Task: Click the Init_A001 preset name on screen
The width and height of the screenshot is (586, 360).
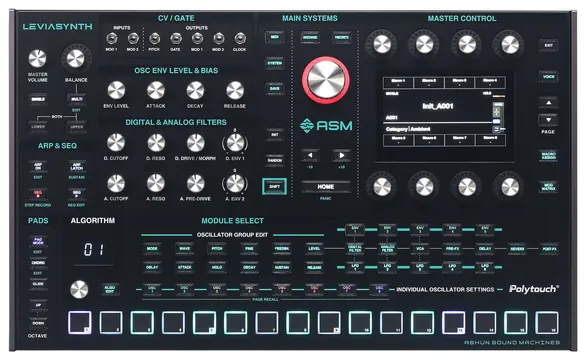Action: (438, 106)
